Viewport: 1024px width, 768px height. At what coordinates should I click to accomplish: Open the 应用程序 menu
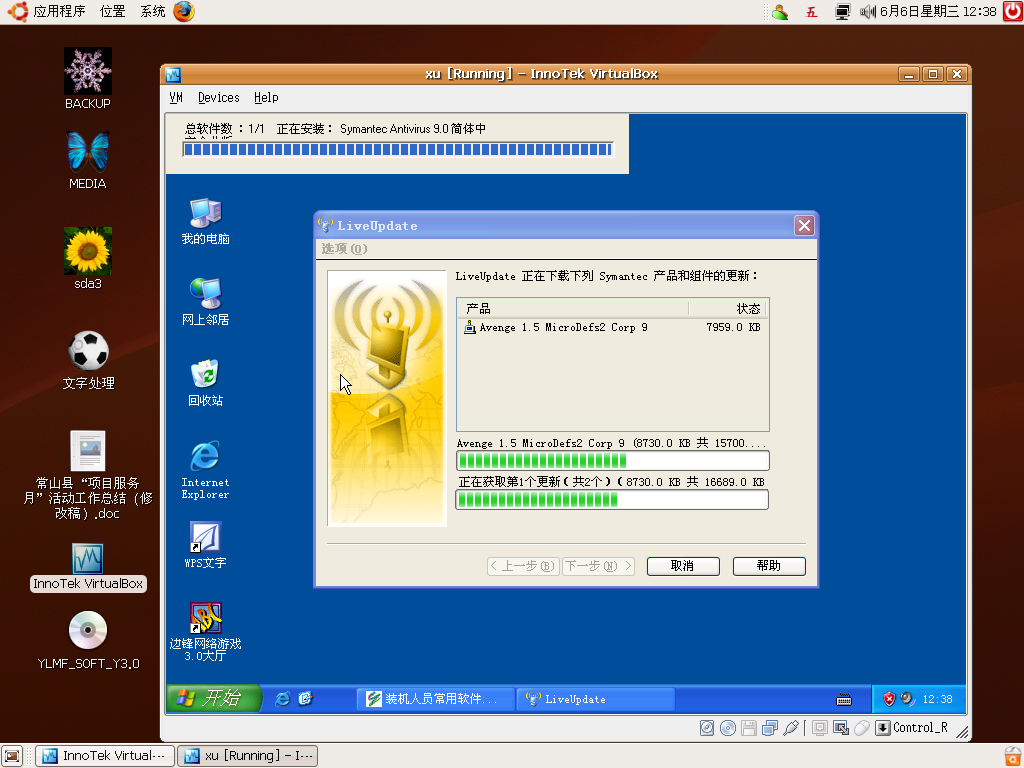[59, 11]
